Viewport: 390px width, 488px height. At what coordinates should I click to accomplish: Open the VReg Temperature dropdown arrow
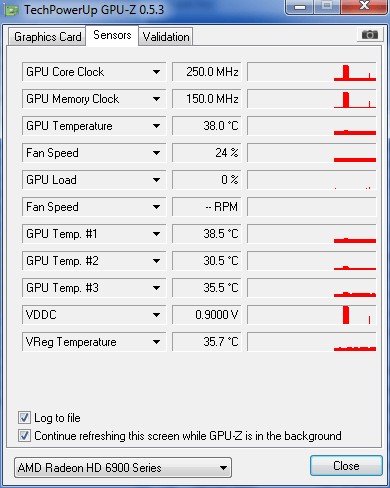156,342
